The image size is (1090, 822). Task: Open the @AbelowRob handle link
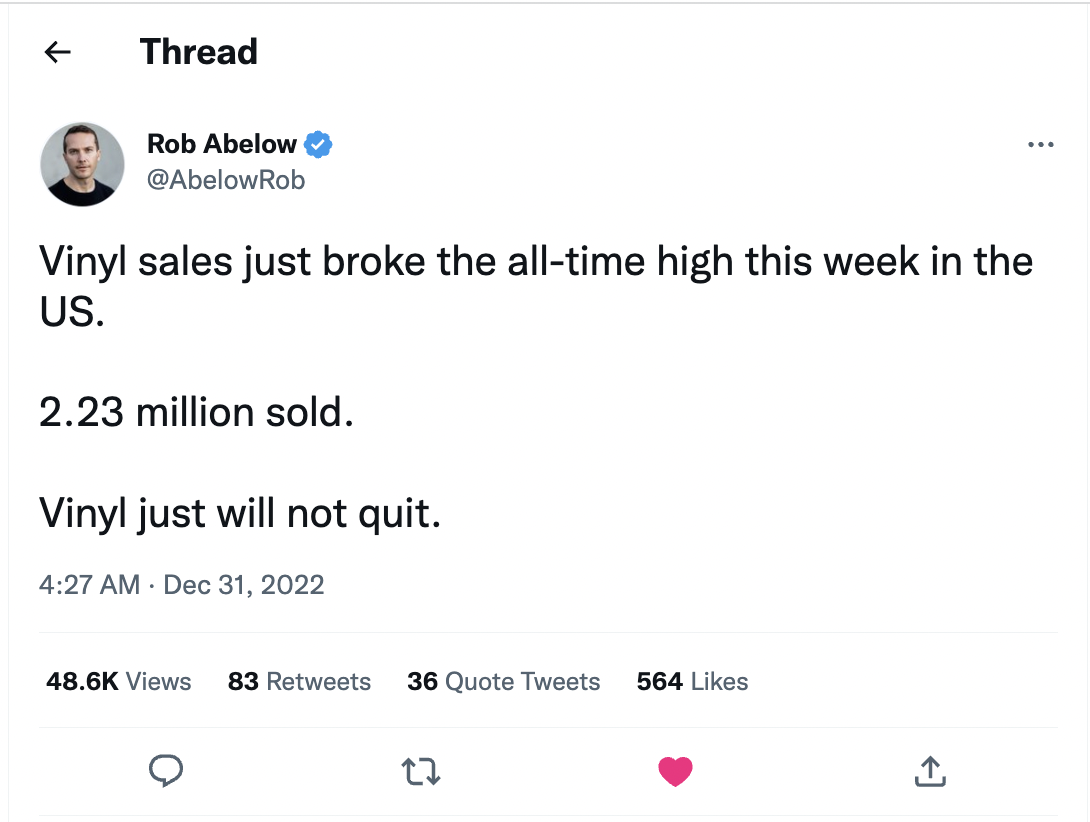point(226,180)
